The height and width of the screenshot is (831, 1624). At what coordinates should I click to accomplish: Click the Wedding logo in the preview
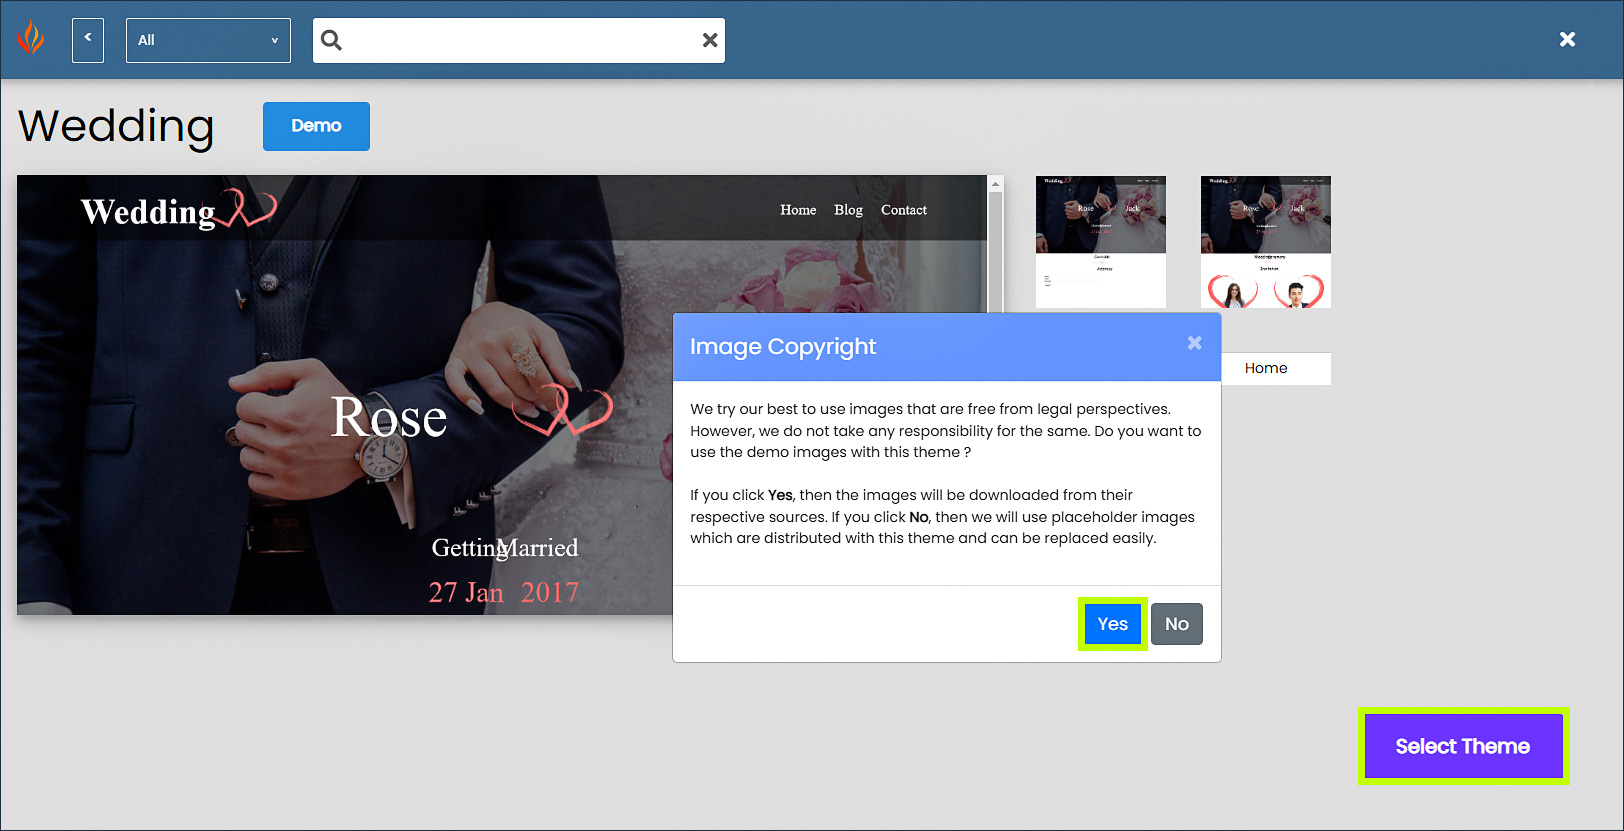(178, 209)
